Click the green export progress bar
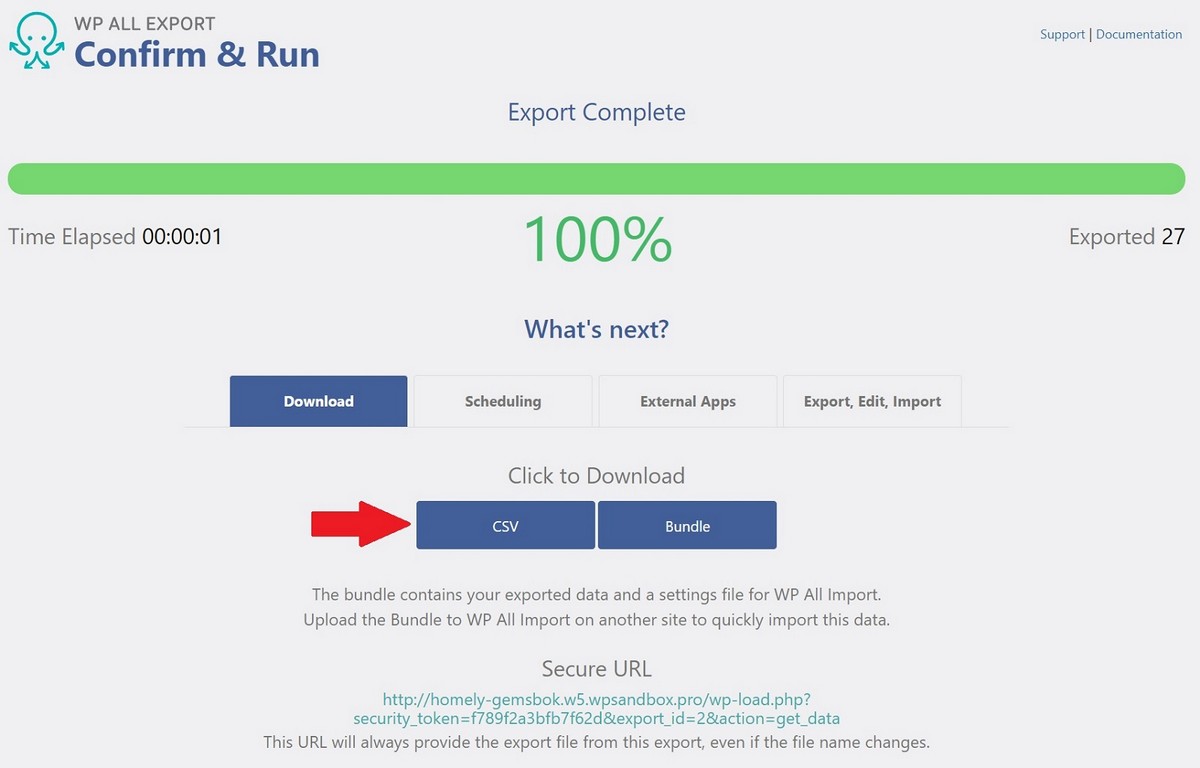This screenshot has width=1200, height=768. click(x=596, y=179)
